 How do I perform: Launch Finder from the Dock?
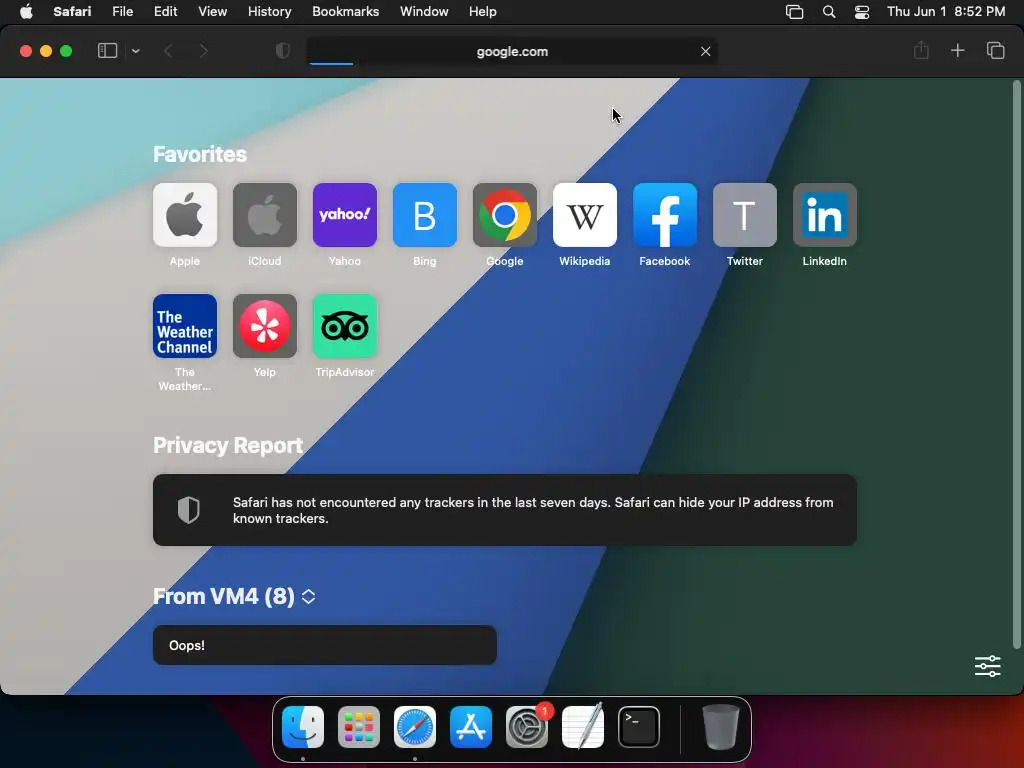[303, 727]
